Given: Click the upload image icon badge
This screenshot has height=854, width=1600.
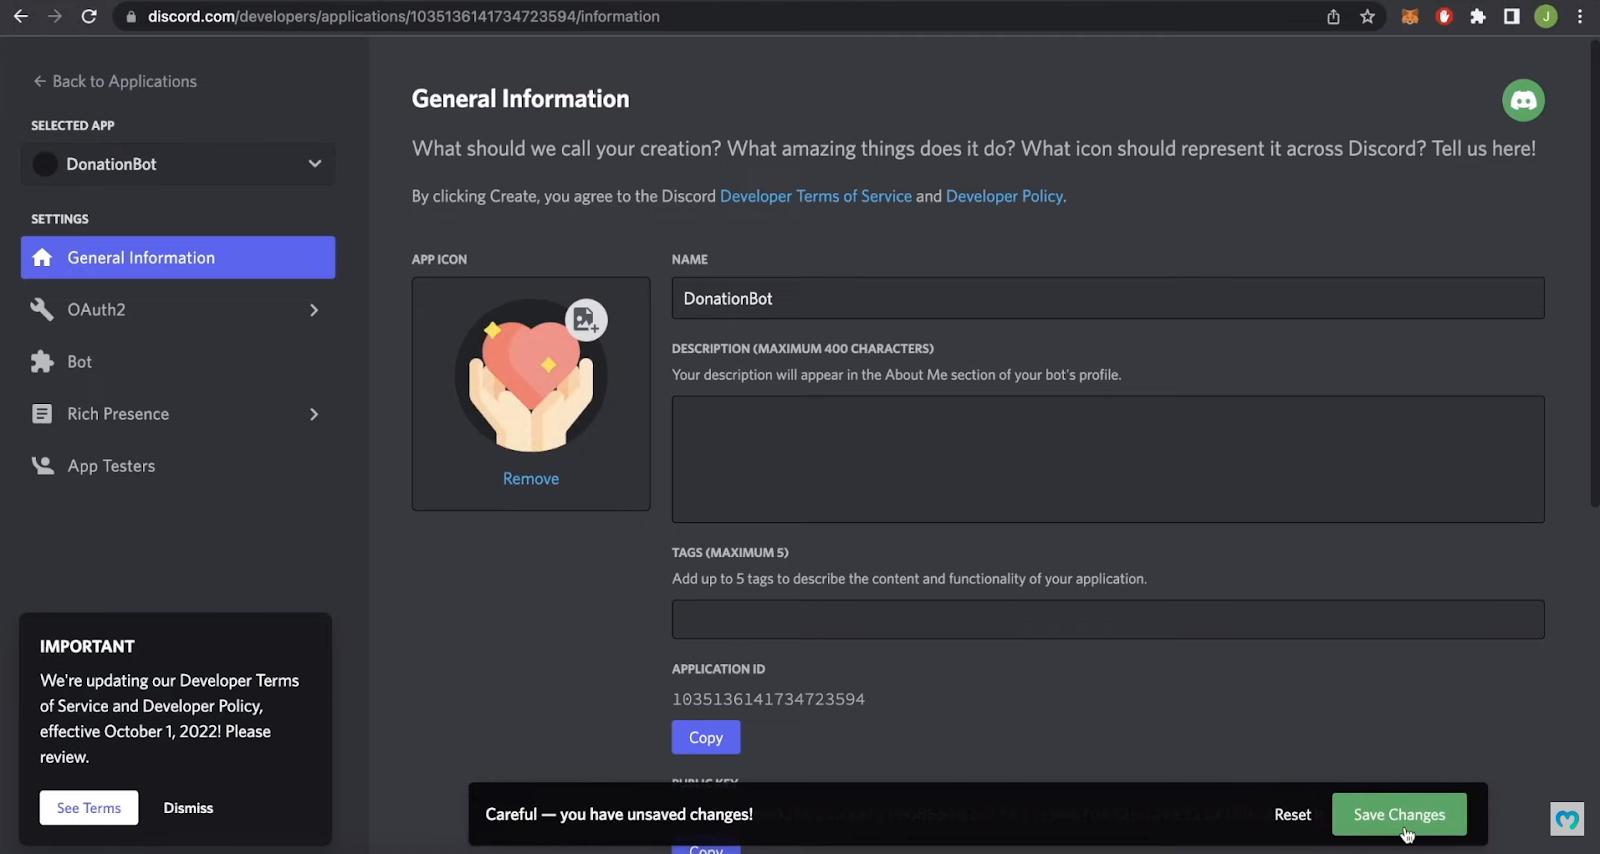Looking at the screenshot, I should [x=587, y=320].
